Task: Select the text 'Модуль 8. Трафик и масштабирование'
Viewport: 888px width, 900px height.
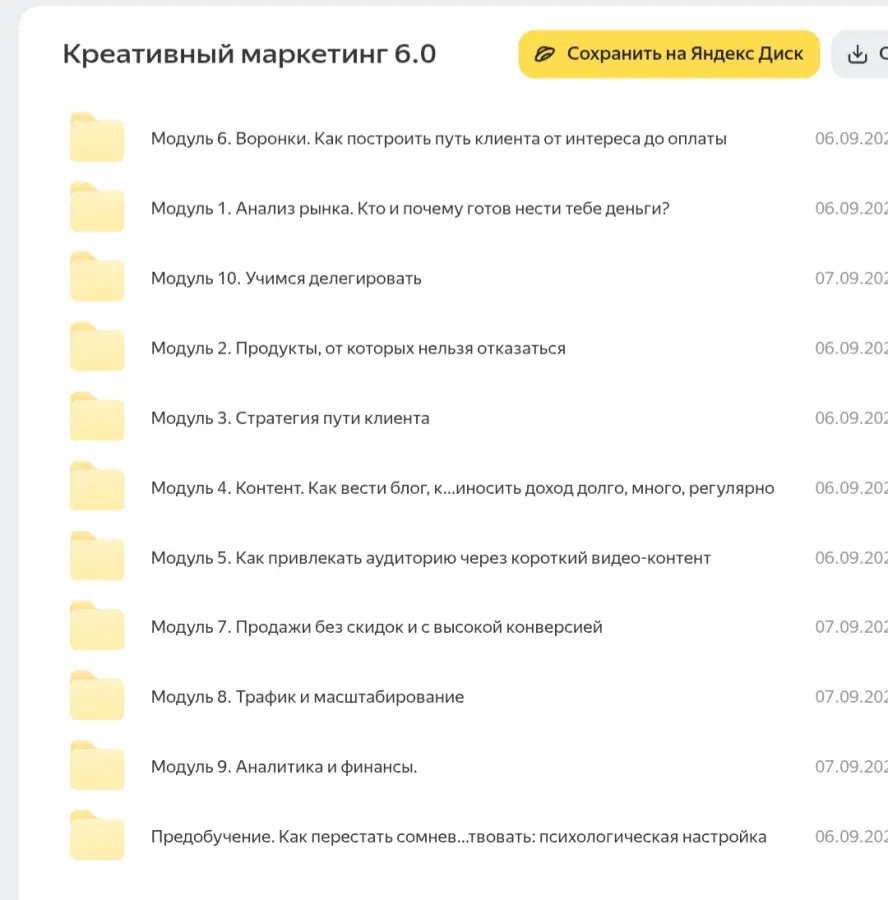Action: tap(307, 697)
